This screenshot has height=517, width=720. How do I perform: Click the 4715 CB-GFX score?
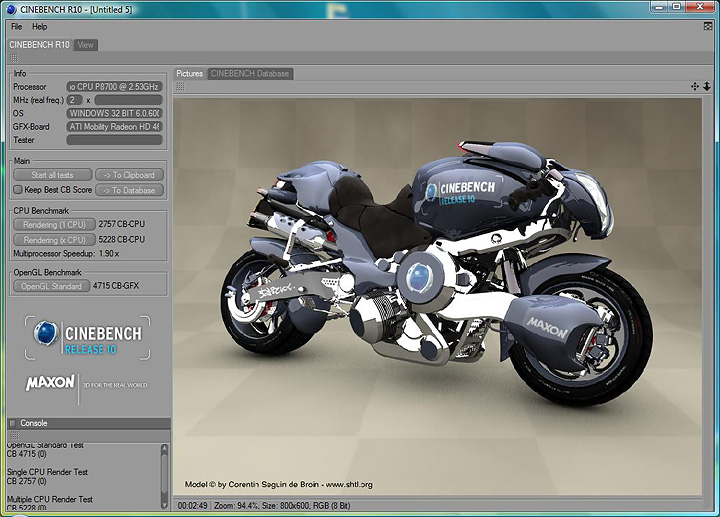tap(116, 286)
